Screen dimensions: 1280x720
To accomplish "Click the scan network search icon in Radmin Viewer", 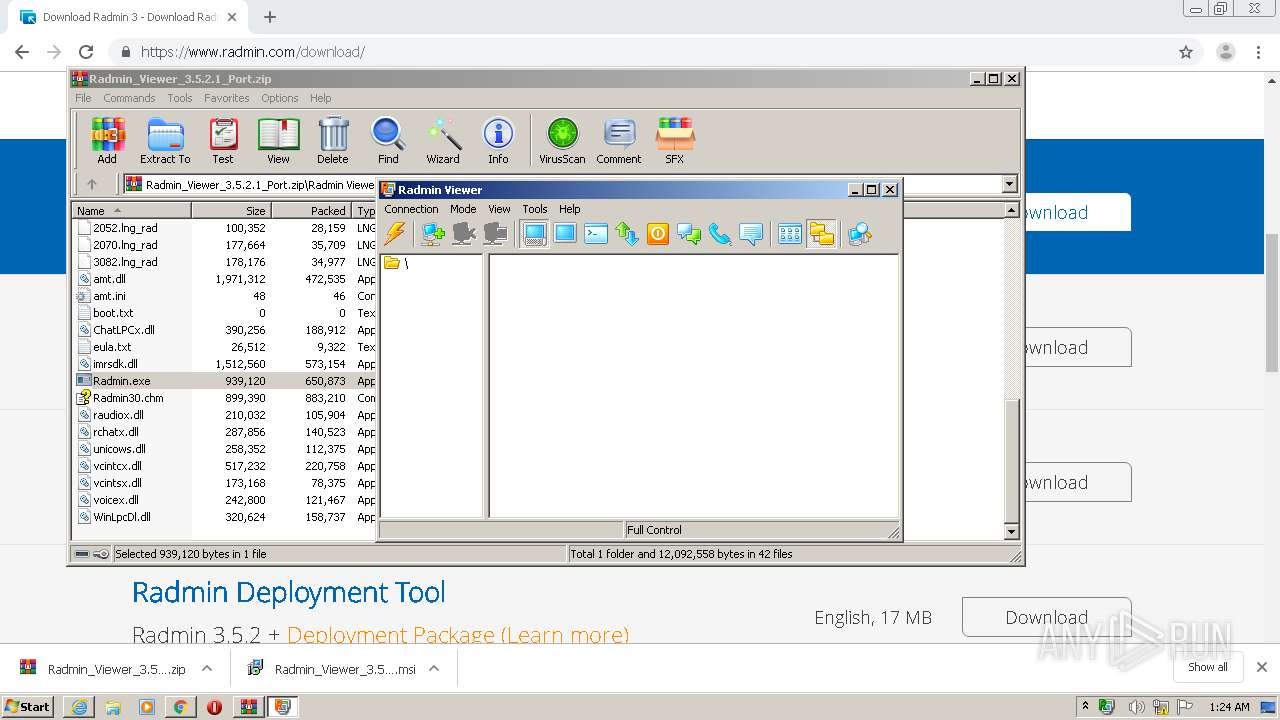I will [860, 234].
